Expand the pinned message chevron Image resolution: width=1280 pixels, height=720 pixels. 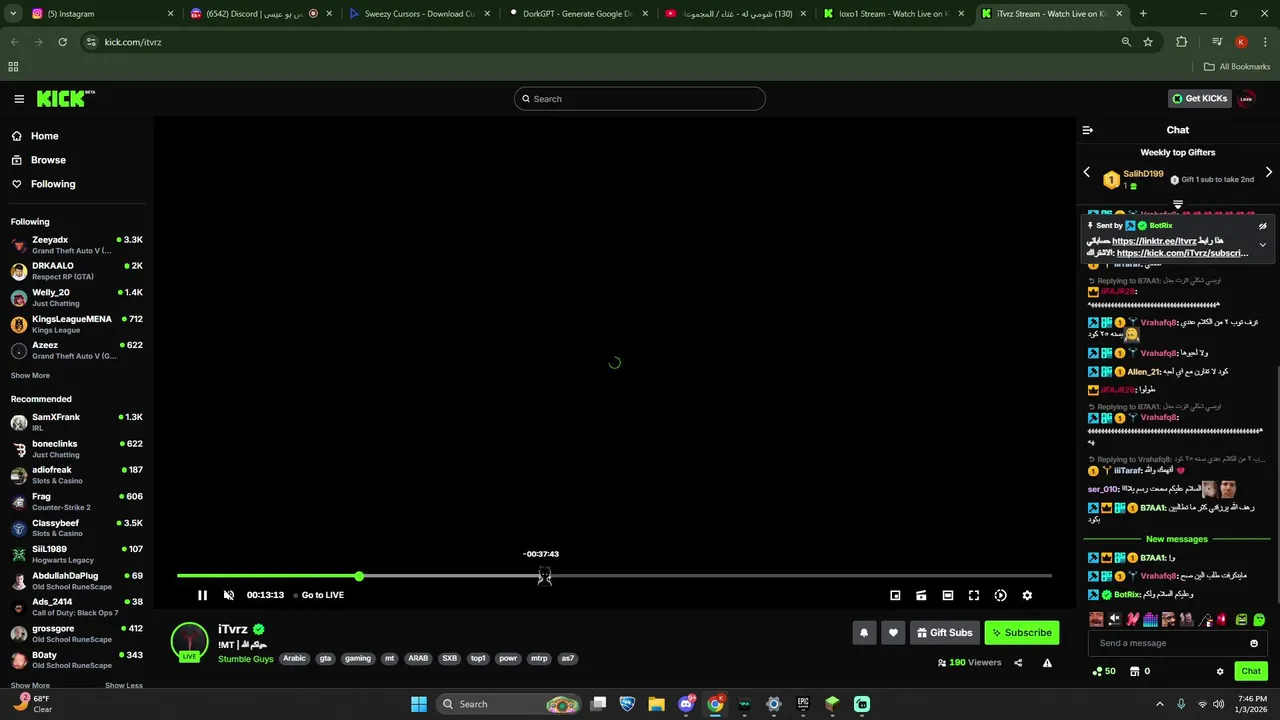(x=1262, y=245)
